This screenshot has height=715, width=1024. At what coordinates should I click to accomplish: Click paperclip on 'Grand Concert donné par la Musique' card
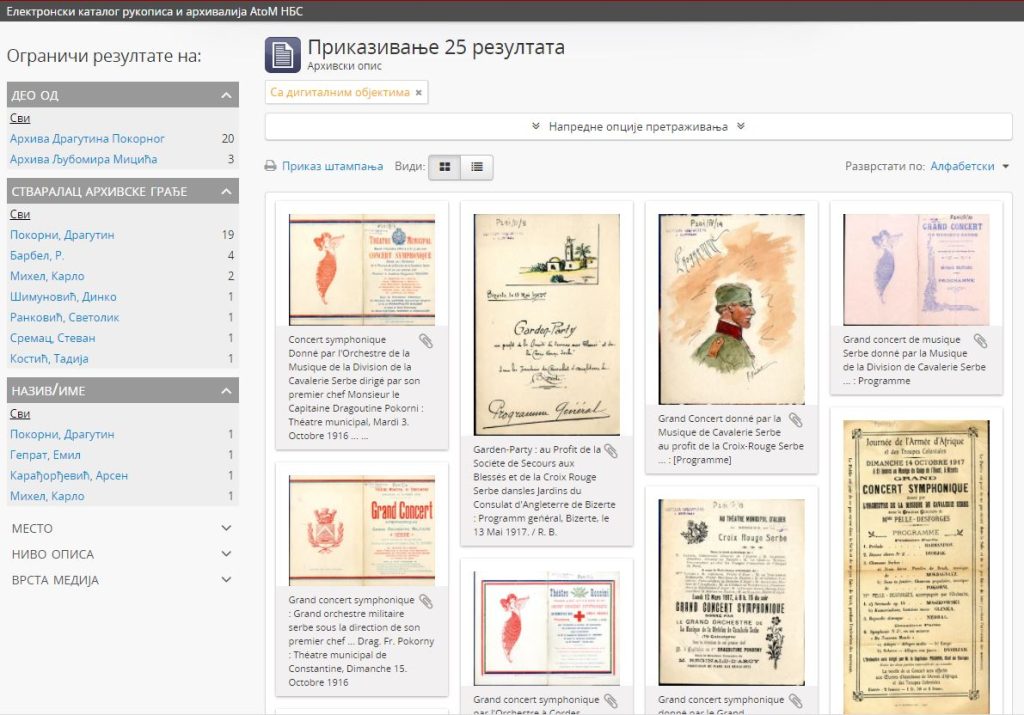coord(795,420)
